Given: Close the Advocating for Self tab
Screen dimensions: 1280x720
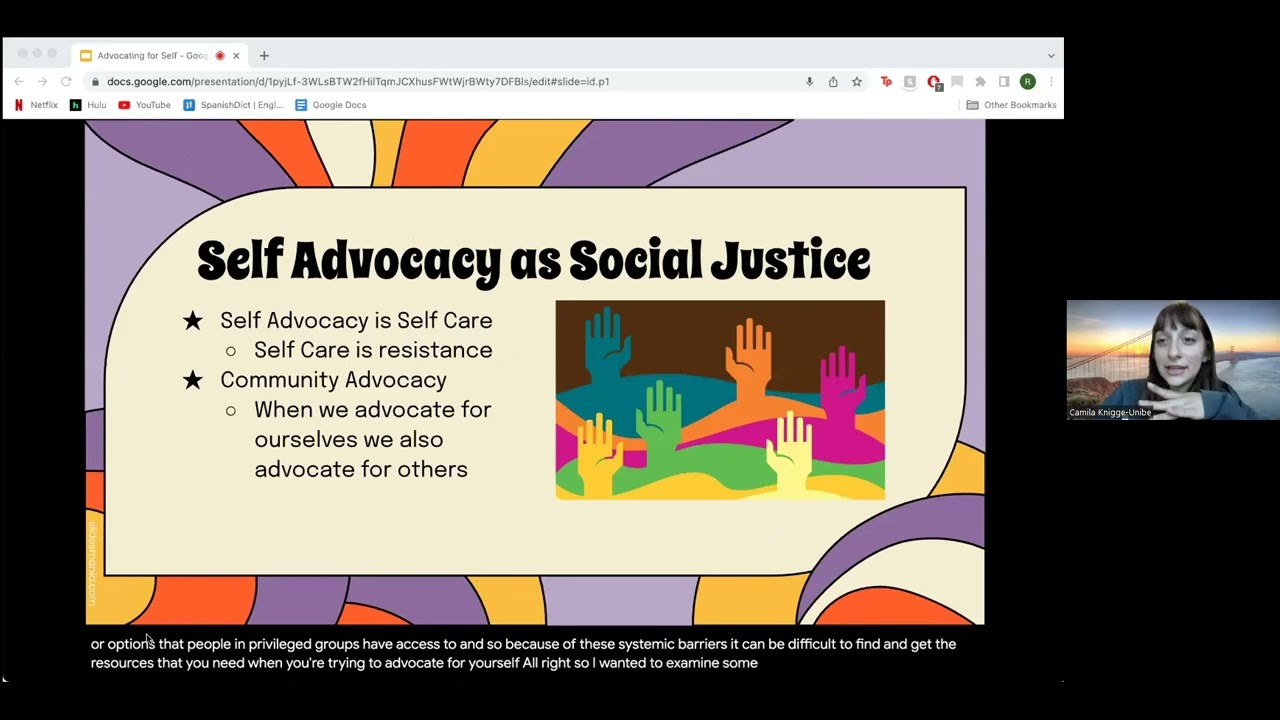Looking at the screenshot, I should point(236,56).
